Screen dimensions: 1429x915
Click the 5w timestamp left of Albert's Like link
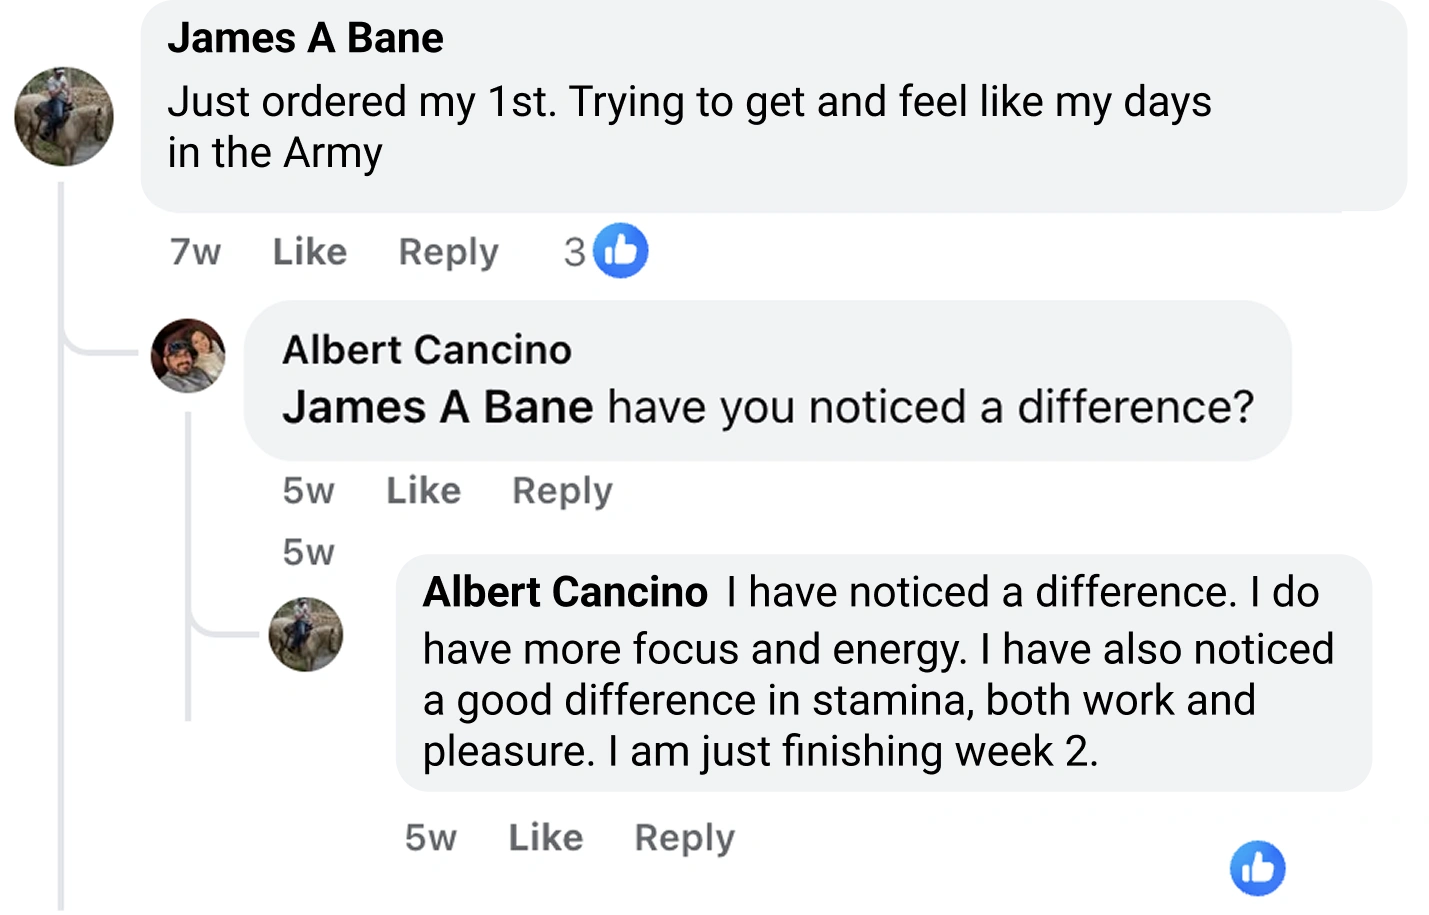coord(308,491)
